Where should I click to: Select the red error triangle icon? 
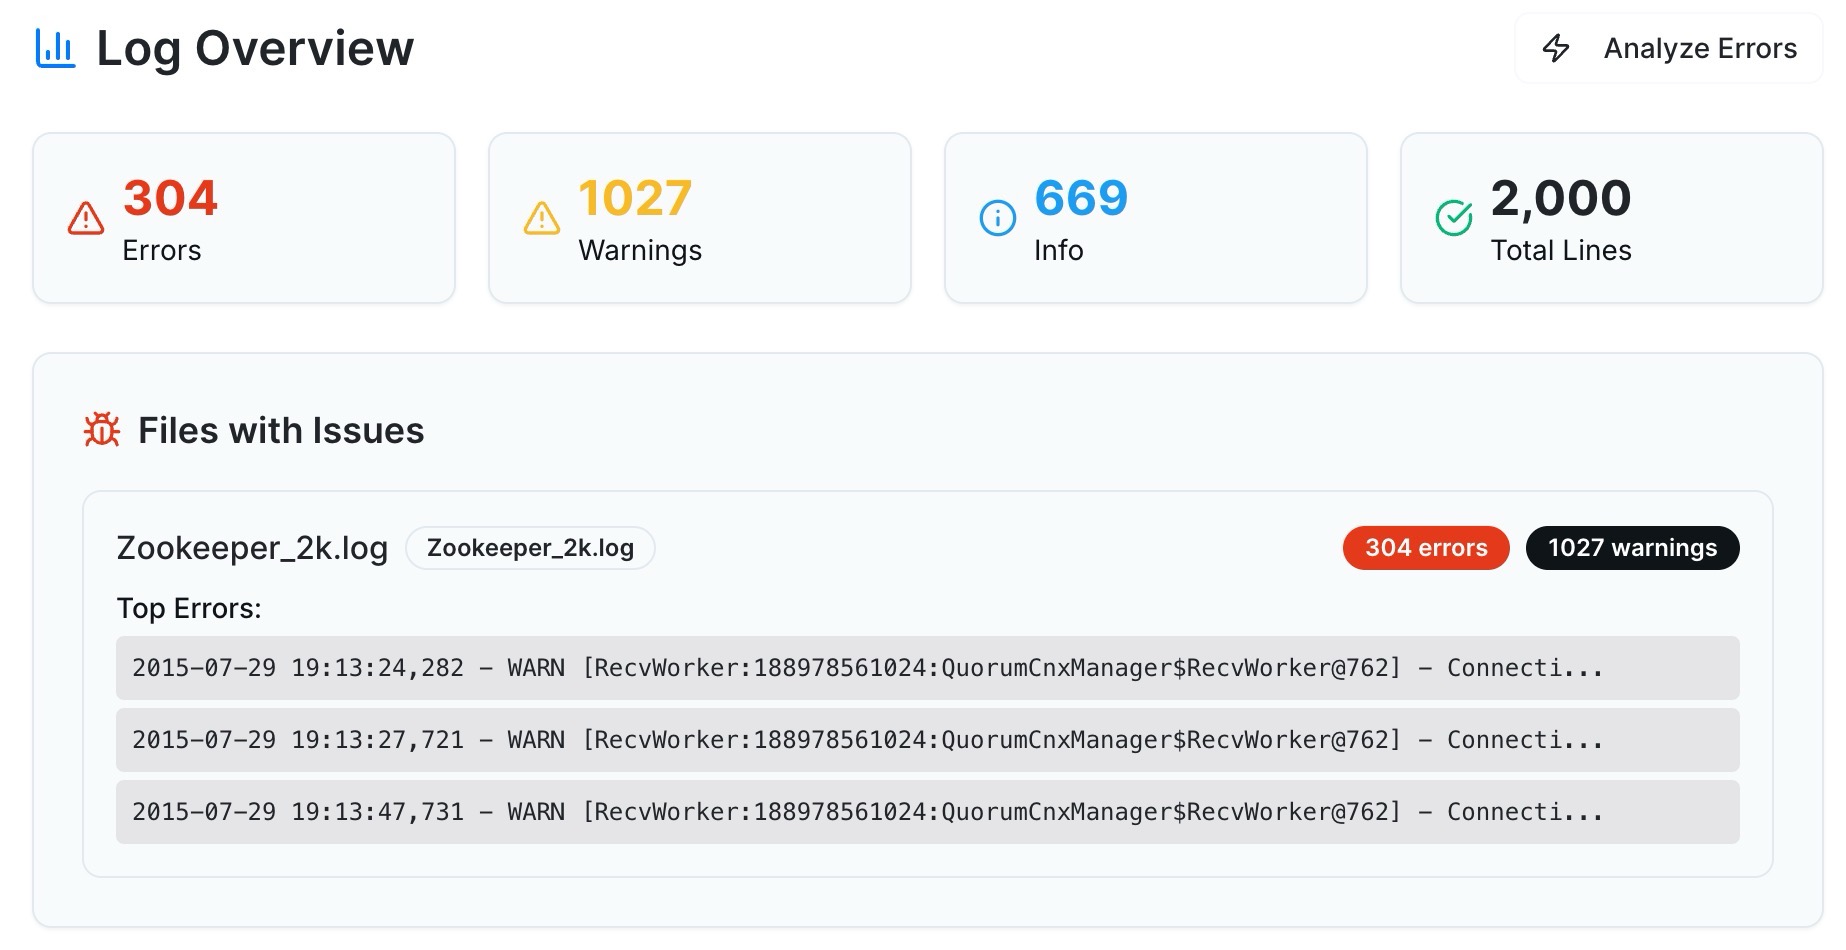point(86,218)
